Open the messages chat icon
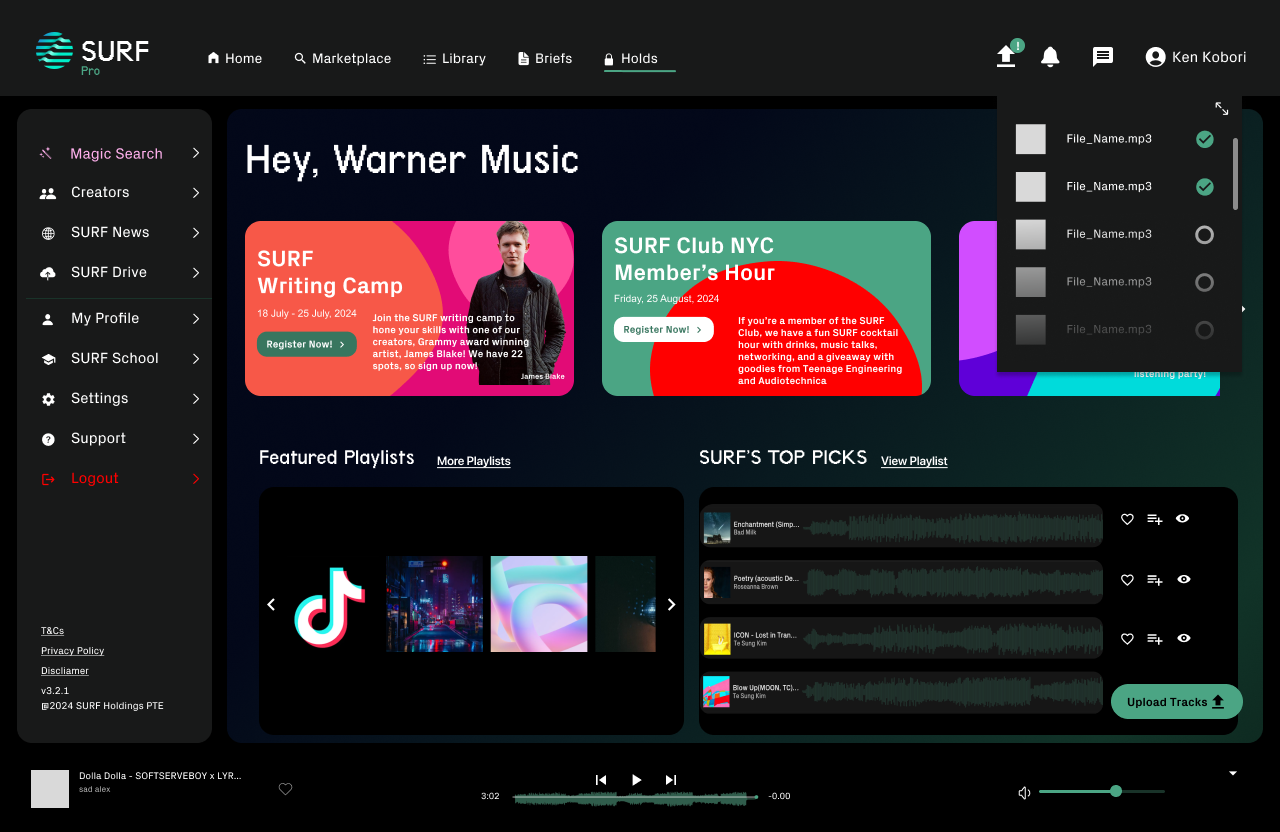This screenshot has width=1280, height=832. [1103, 57]
